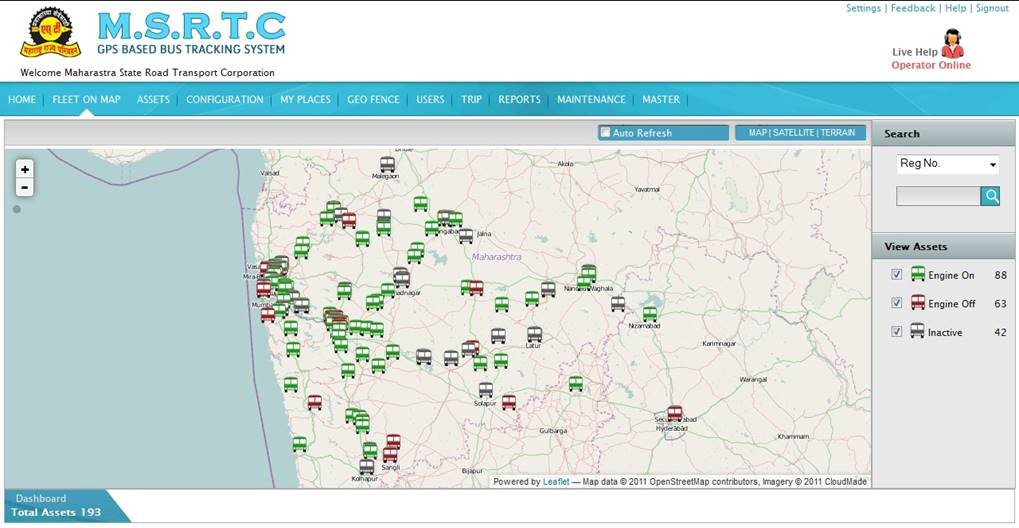Open the MASTER menu

[661, 99]
